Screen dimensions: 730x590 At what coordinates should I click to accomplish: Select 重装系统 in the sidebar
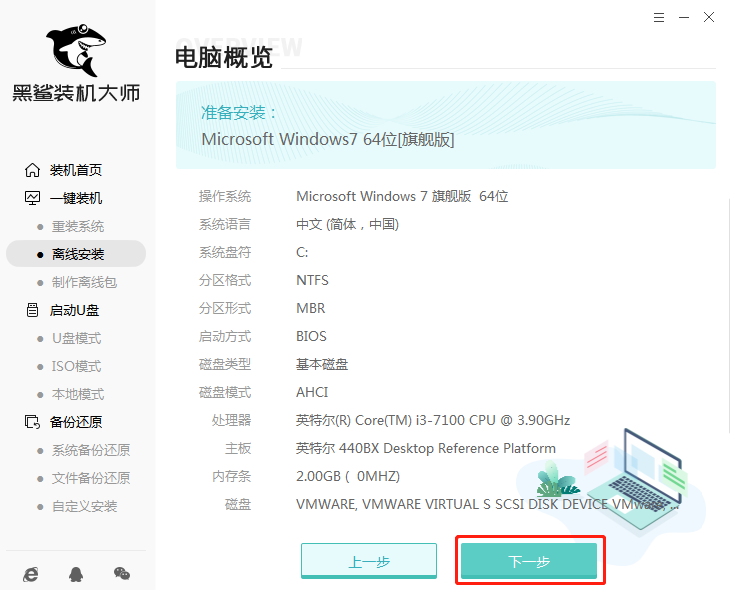pos(77,226)
